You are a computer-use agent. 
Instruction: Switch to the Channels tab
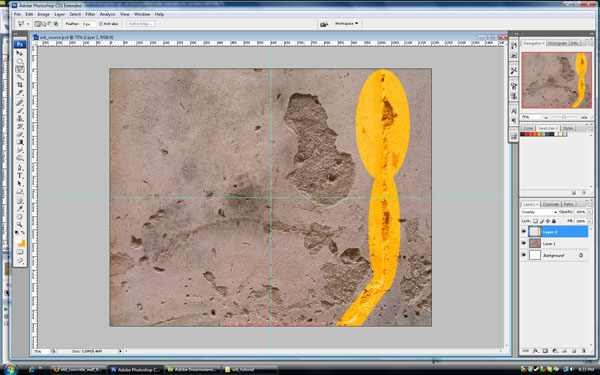551,204
